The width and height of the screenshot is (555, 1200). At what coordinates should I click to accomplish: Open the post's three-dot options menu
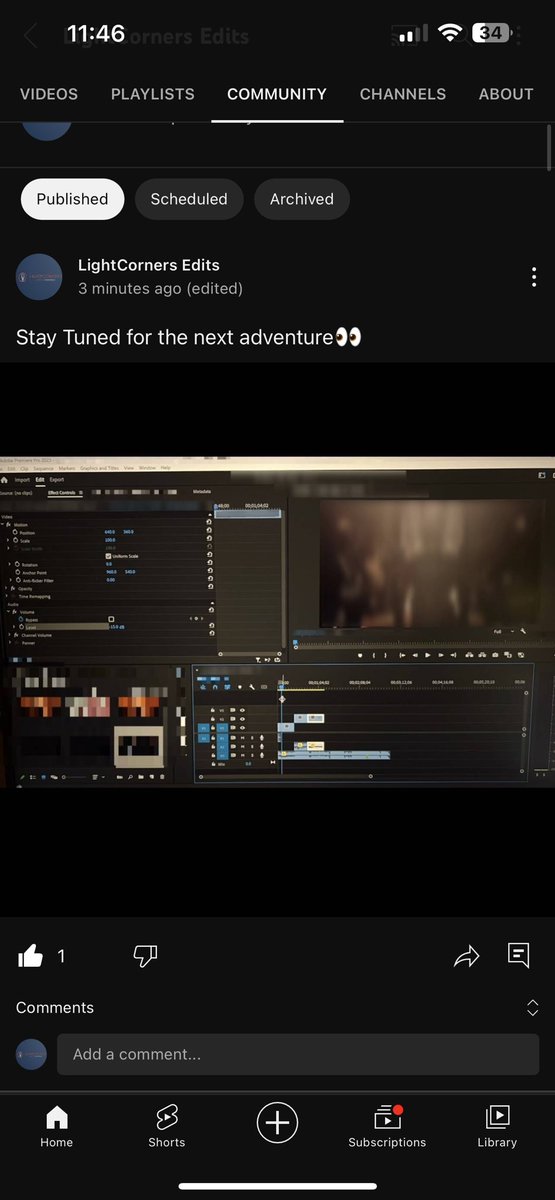(x=534, y=277)
